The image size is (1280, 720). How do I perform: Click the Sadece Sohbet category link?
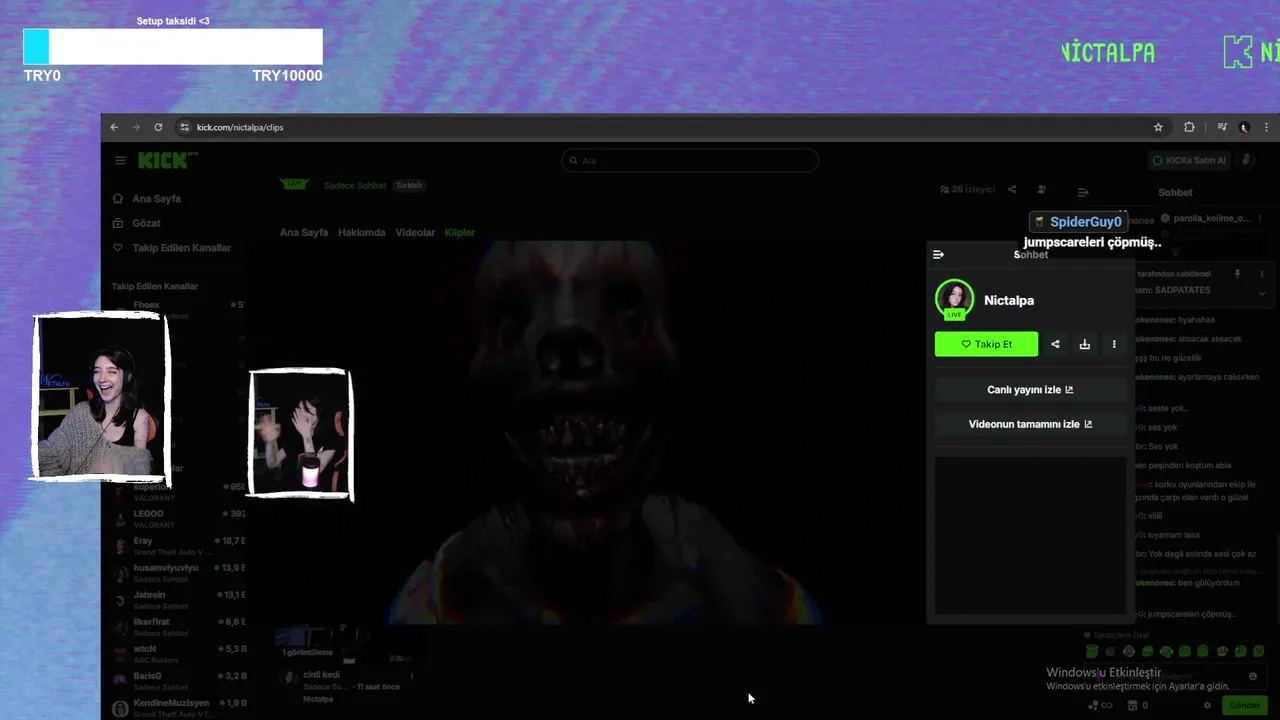354,185
